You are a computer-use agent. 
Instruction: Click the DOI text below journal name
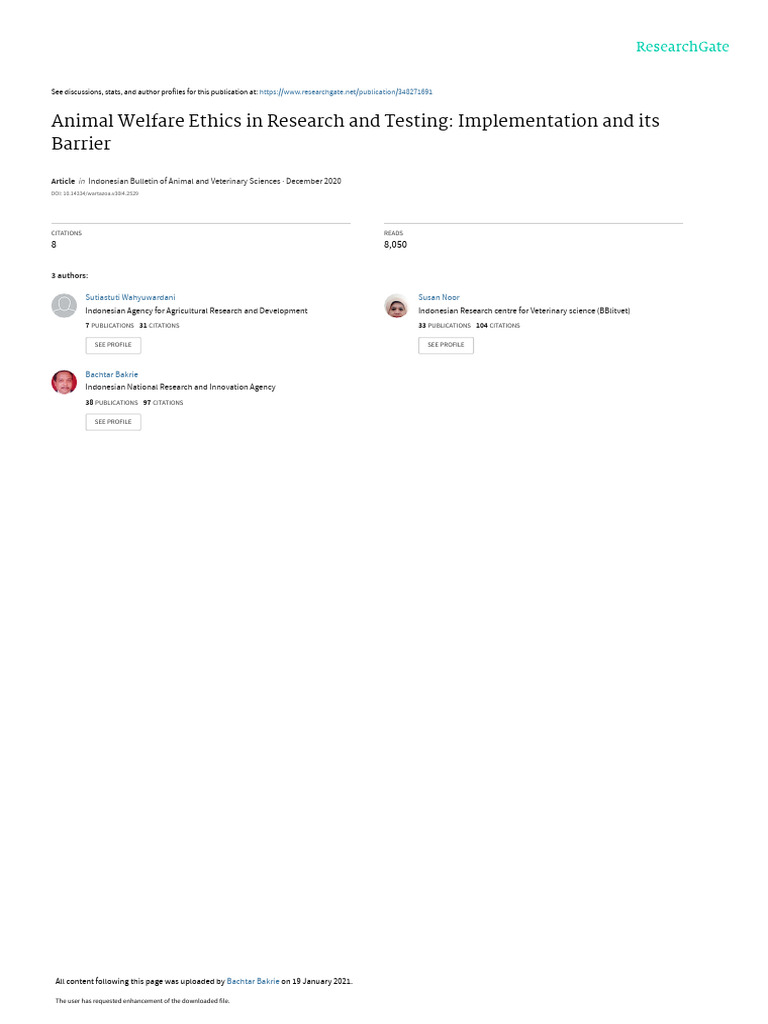pos(95,193)
